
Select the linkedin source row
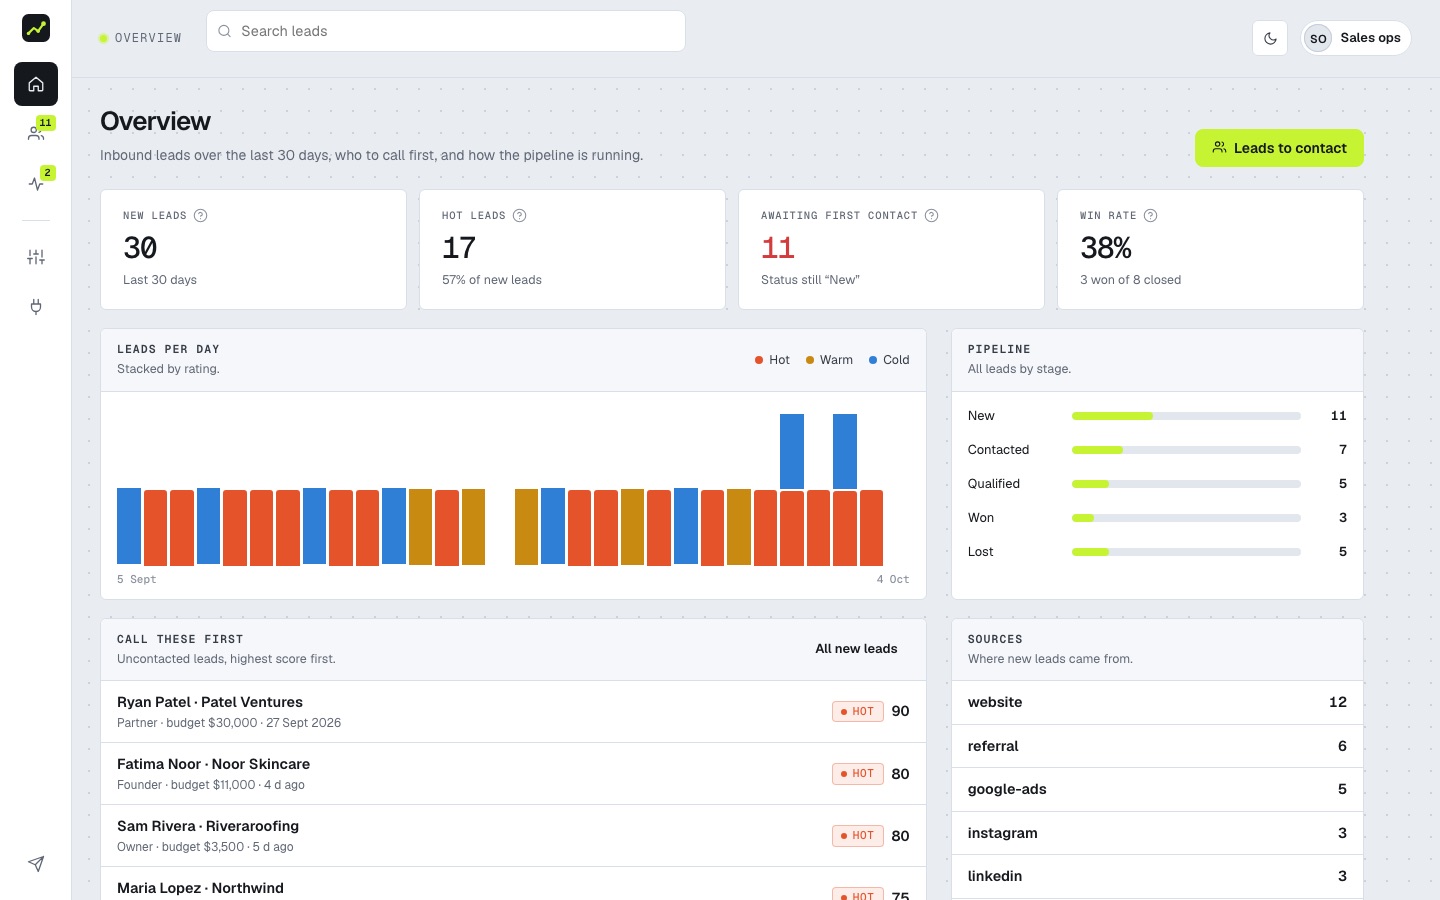1157,876
